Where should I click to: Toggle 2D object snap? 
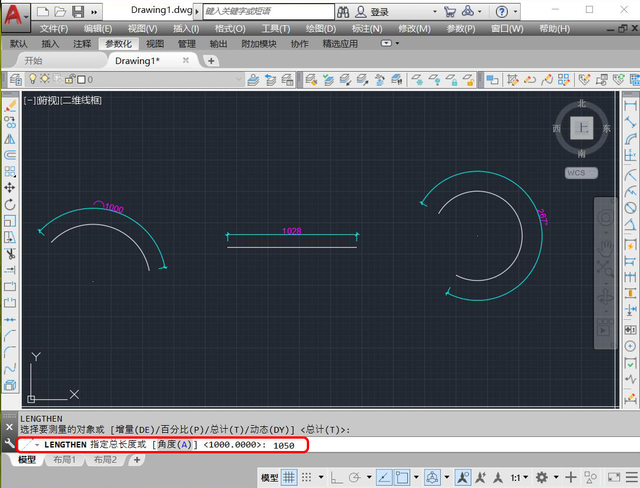(x=402, y=477)
